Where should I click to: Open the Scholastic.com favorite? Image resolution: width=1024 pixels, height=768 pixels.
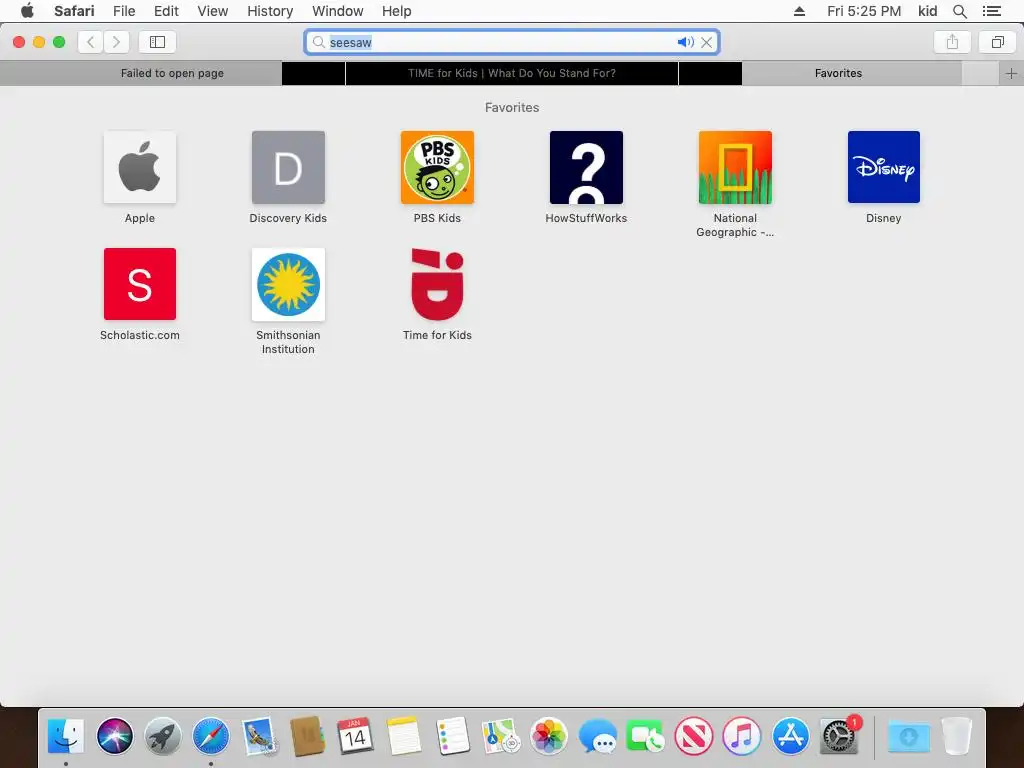point(140,284)
